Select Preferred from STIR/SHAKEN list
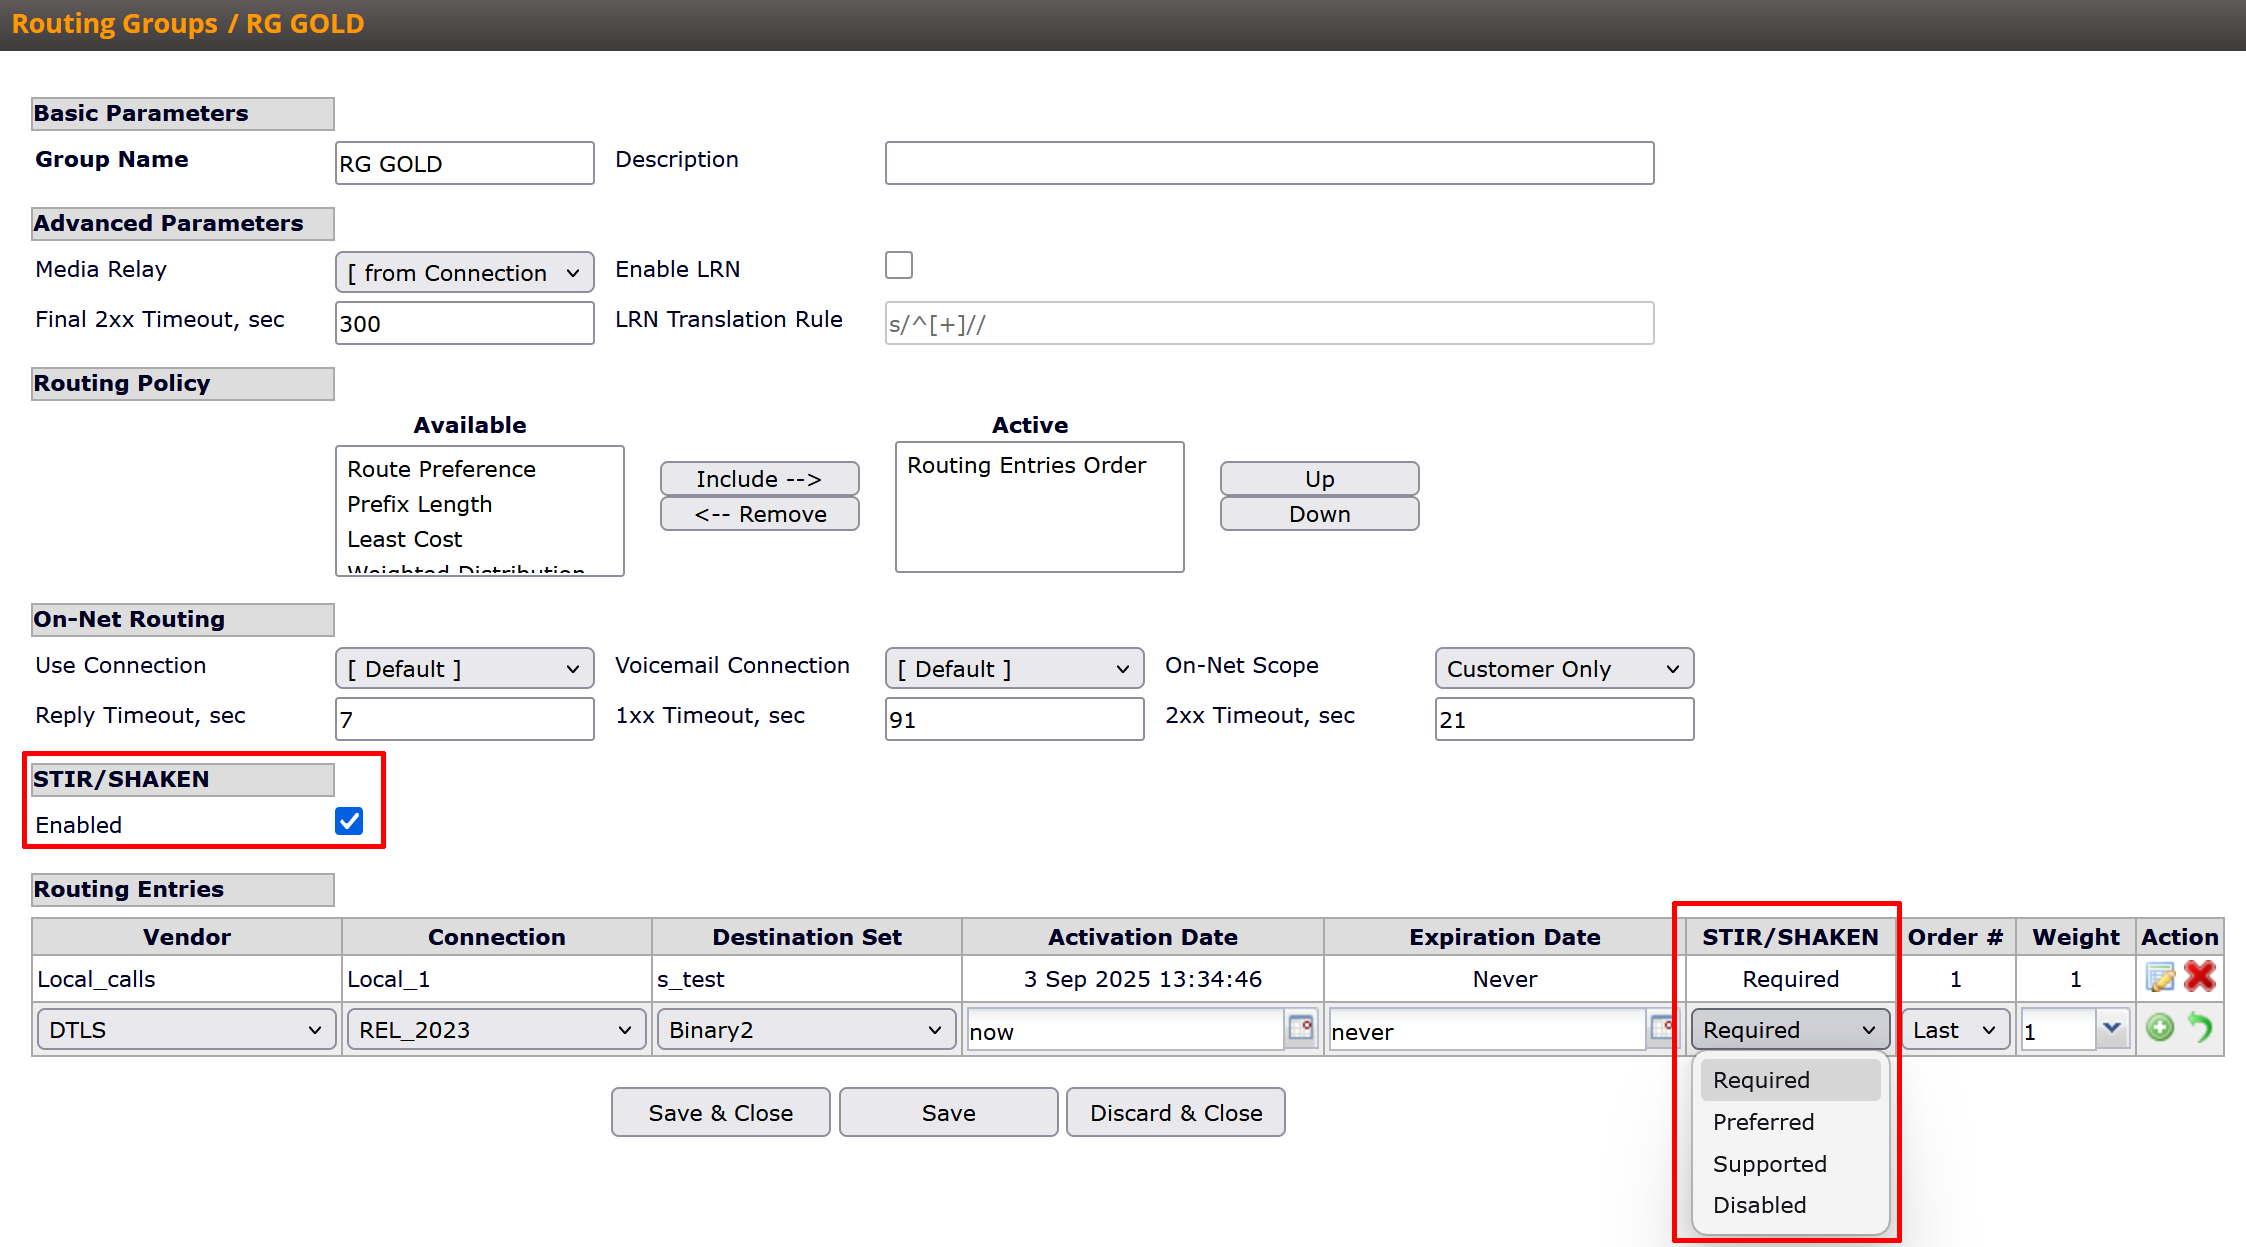The image size is (2246, 1247). pos(1763,1122)
